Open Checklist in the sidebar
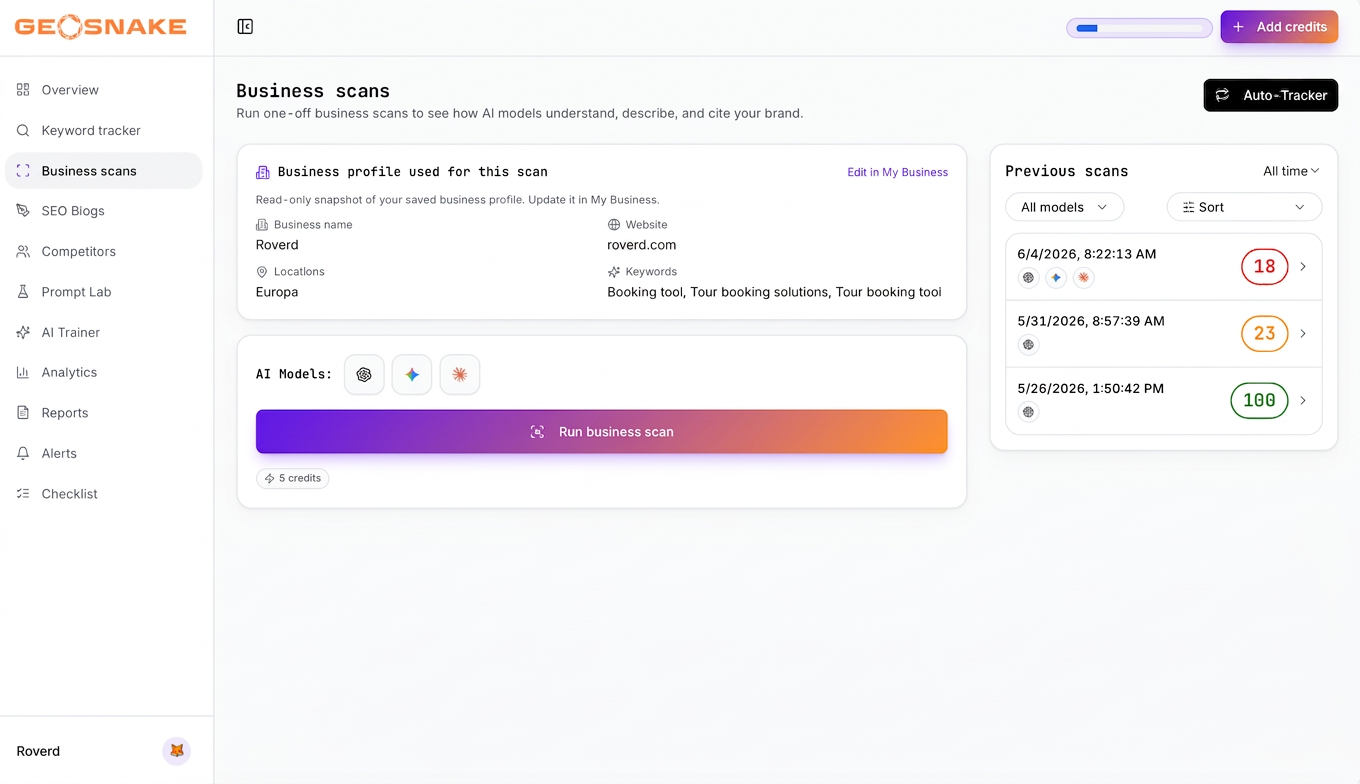The image size is (1360, 784). [104, 494]
